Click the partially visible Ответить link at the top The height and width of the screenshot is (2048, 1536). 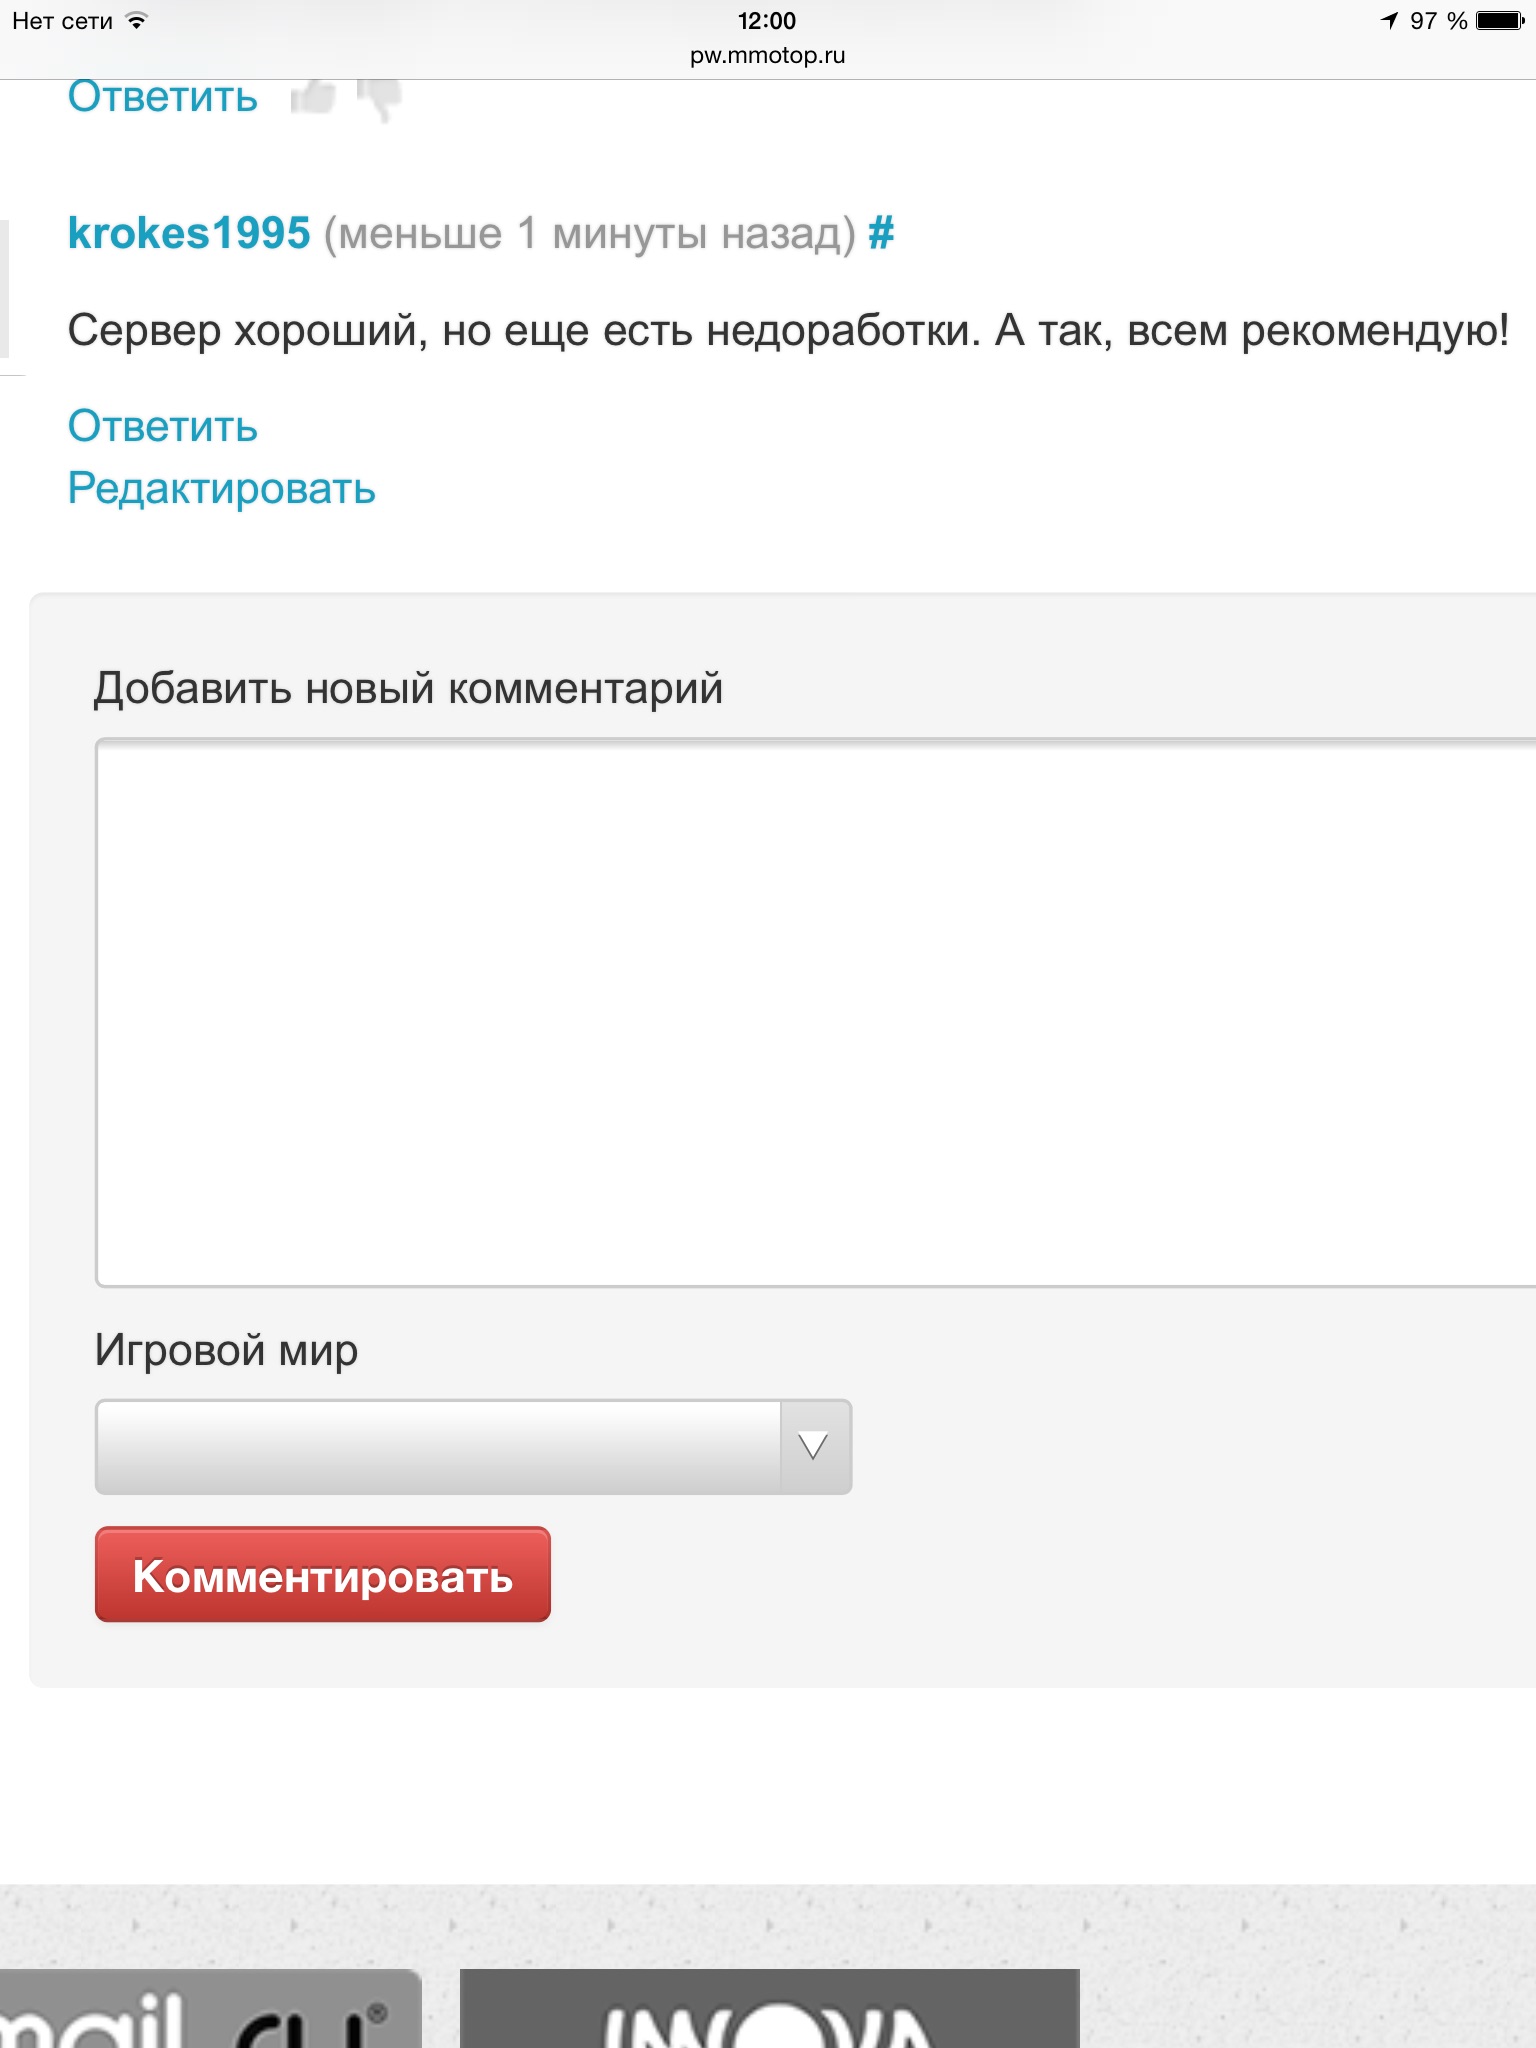pos(163,98)
